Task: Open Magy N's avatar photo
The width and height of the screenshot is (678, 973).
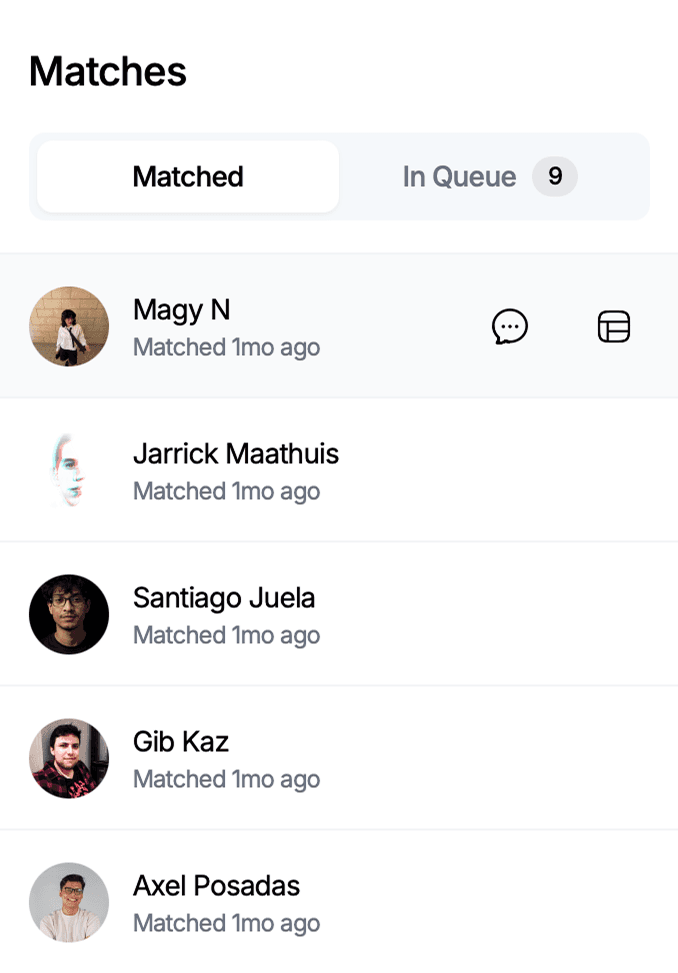Action: (69, 326)
